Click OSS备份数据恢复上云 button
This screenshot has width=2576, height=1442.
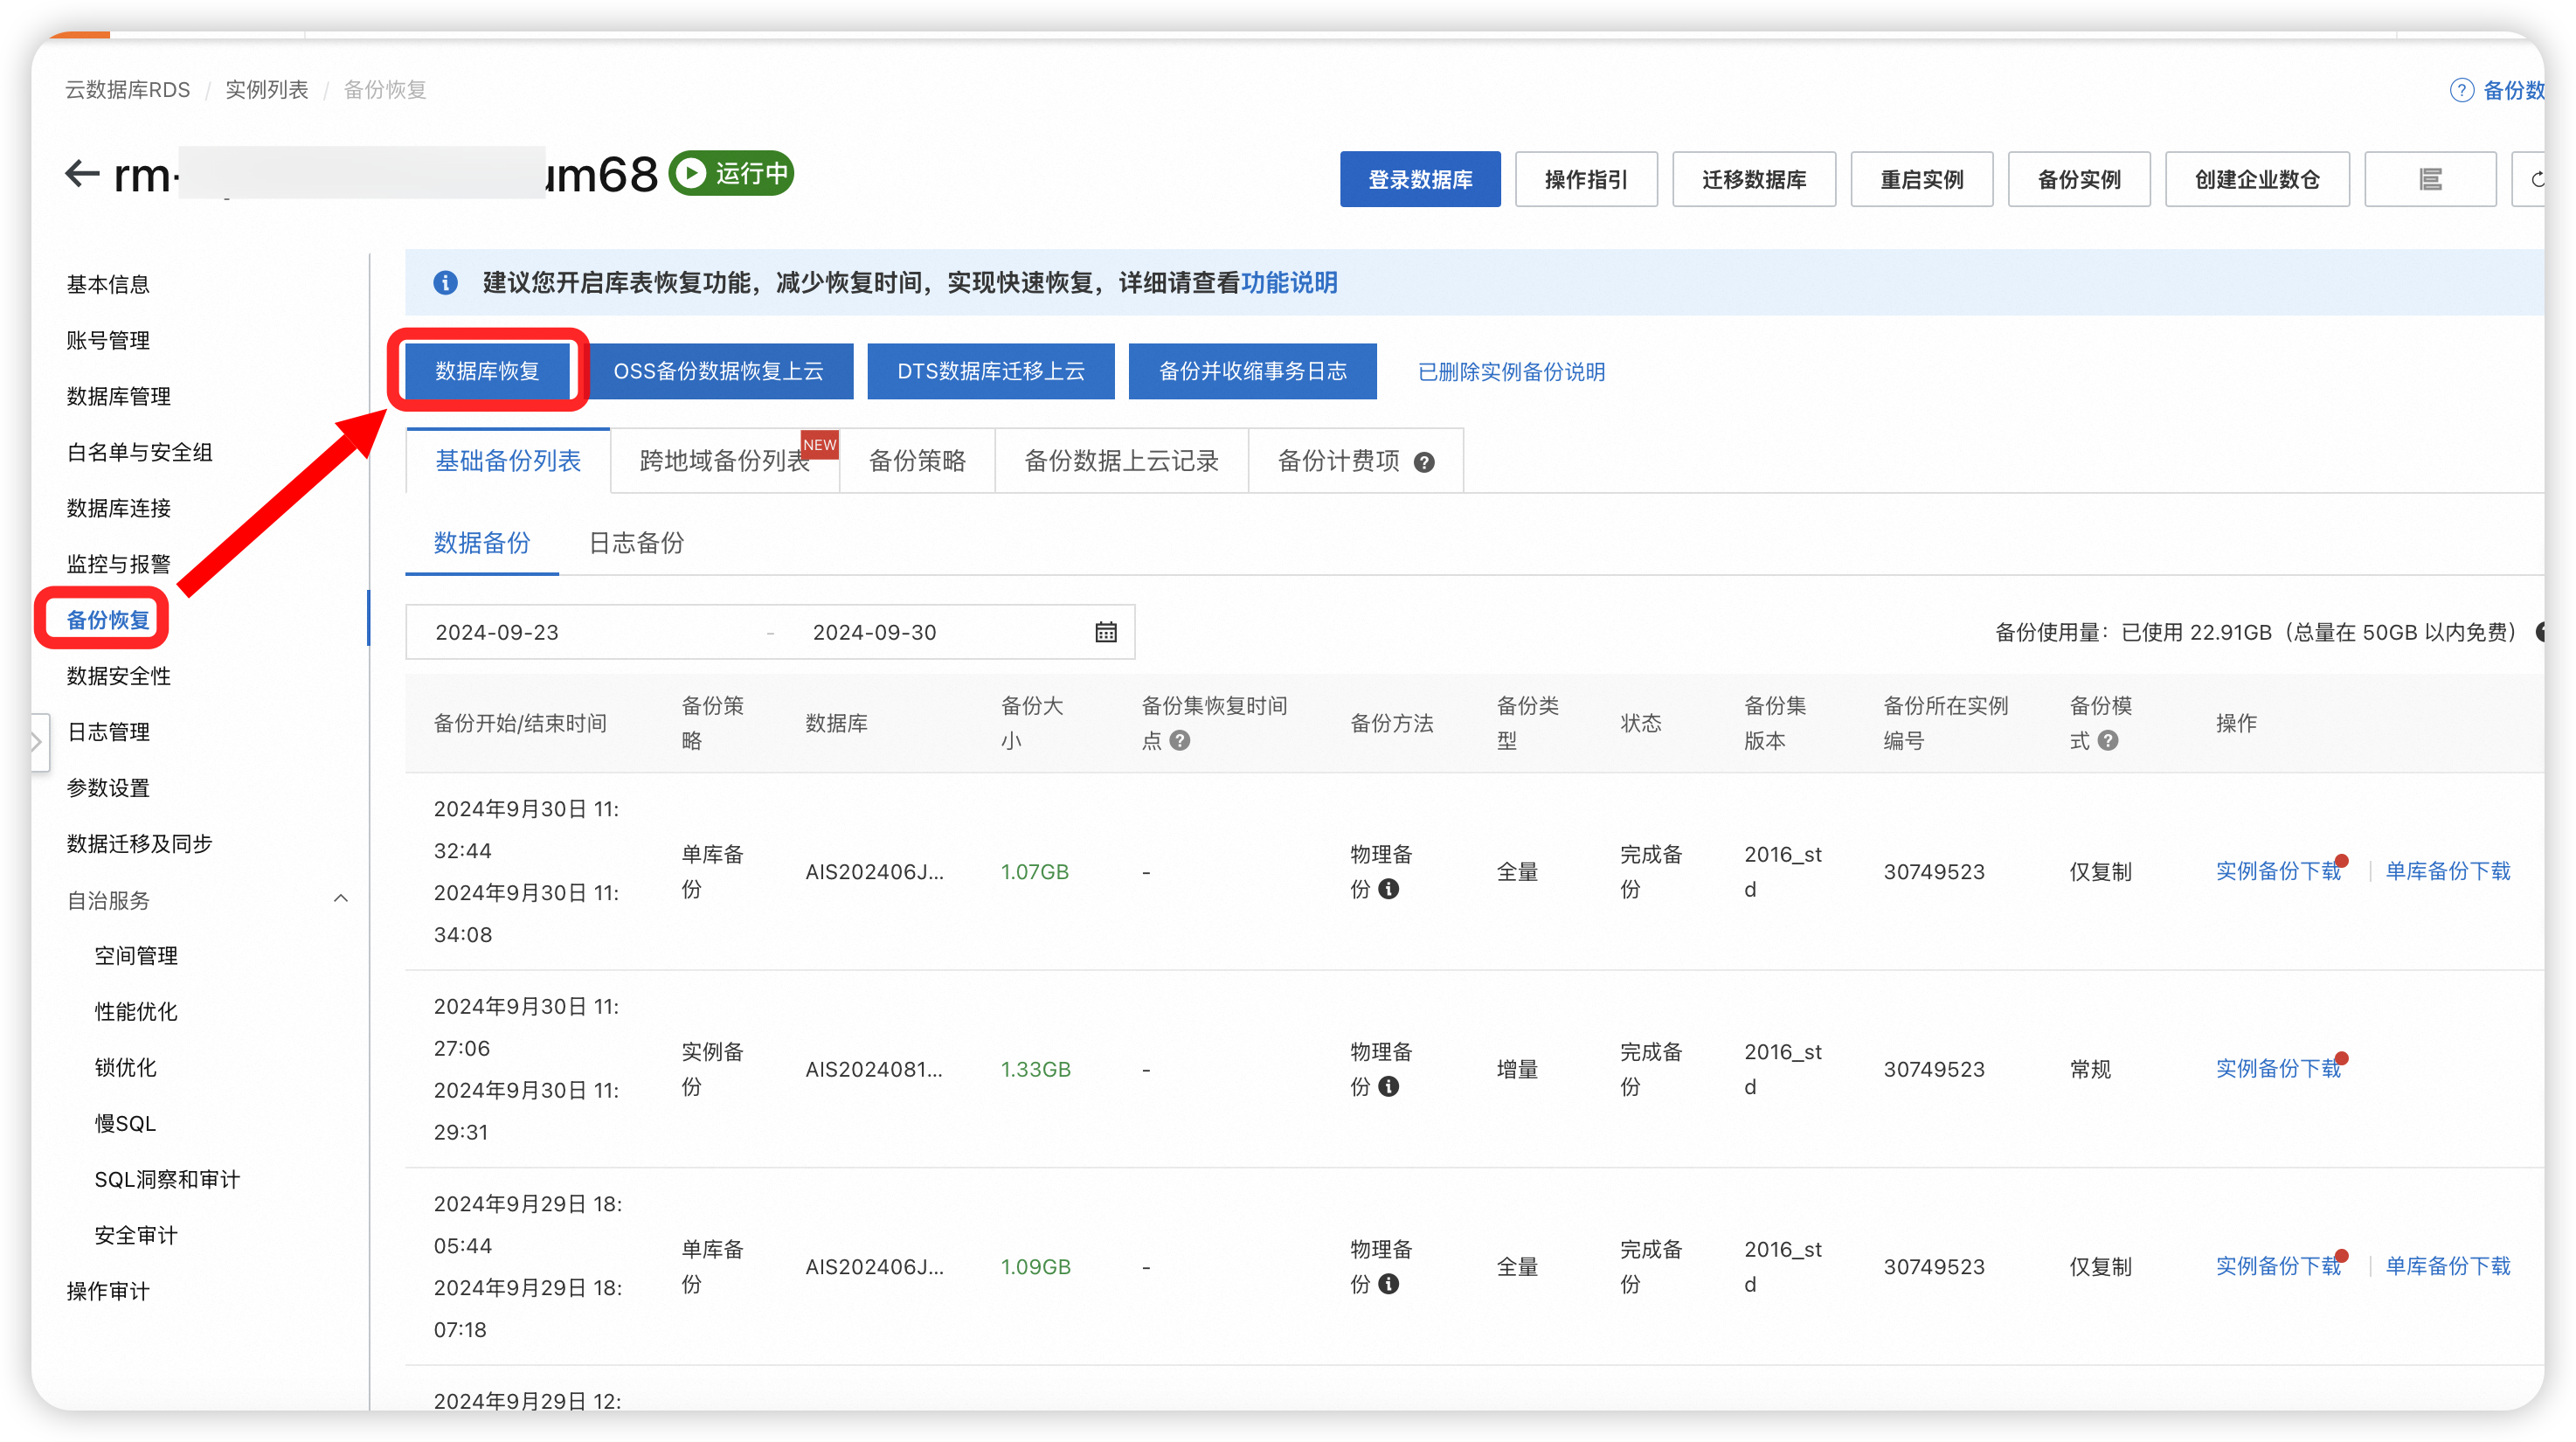pos(718,371)
